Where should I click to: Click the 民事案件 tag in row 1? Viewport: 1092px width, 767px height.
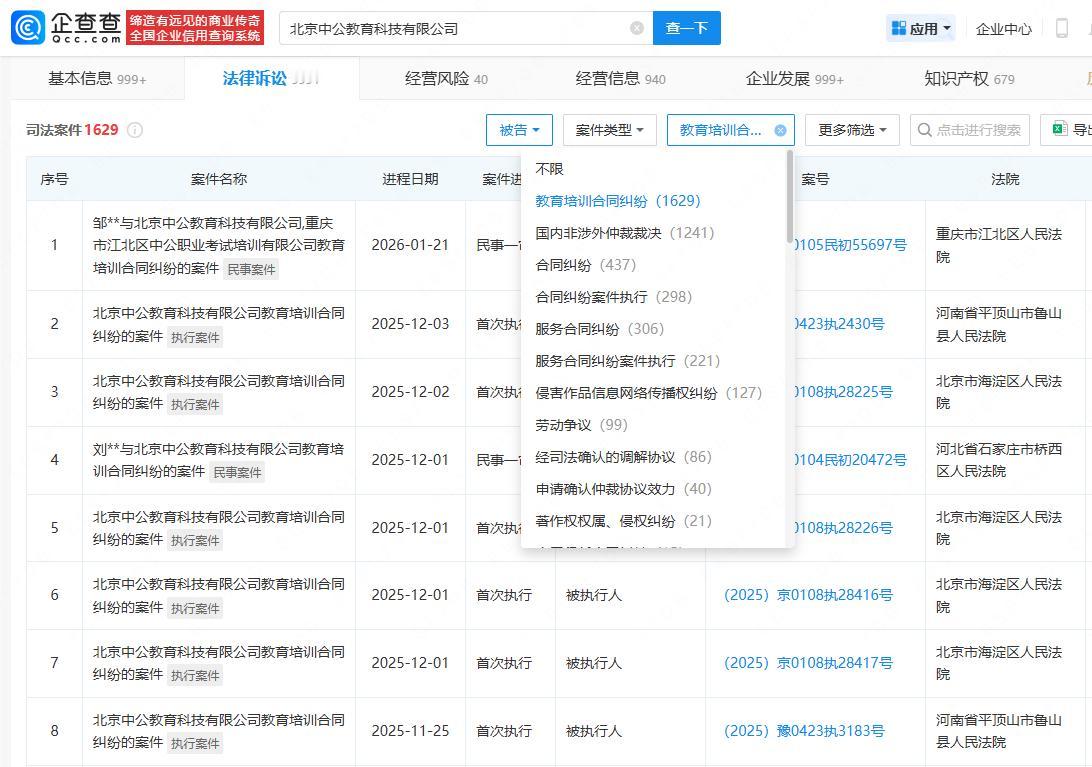tap(251, 270)
